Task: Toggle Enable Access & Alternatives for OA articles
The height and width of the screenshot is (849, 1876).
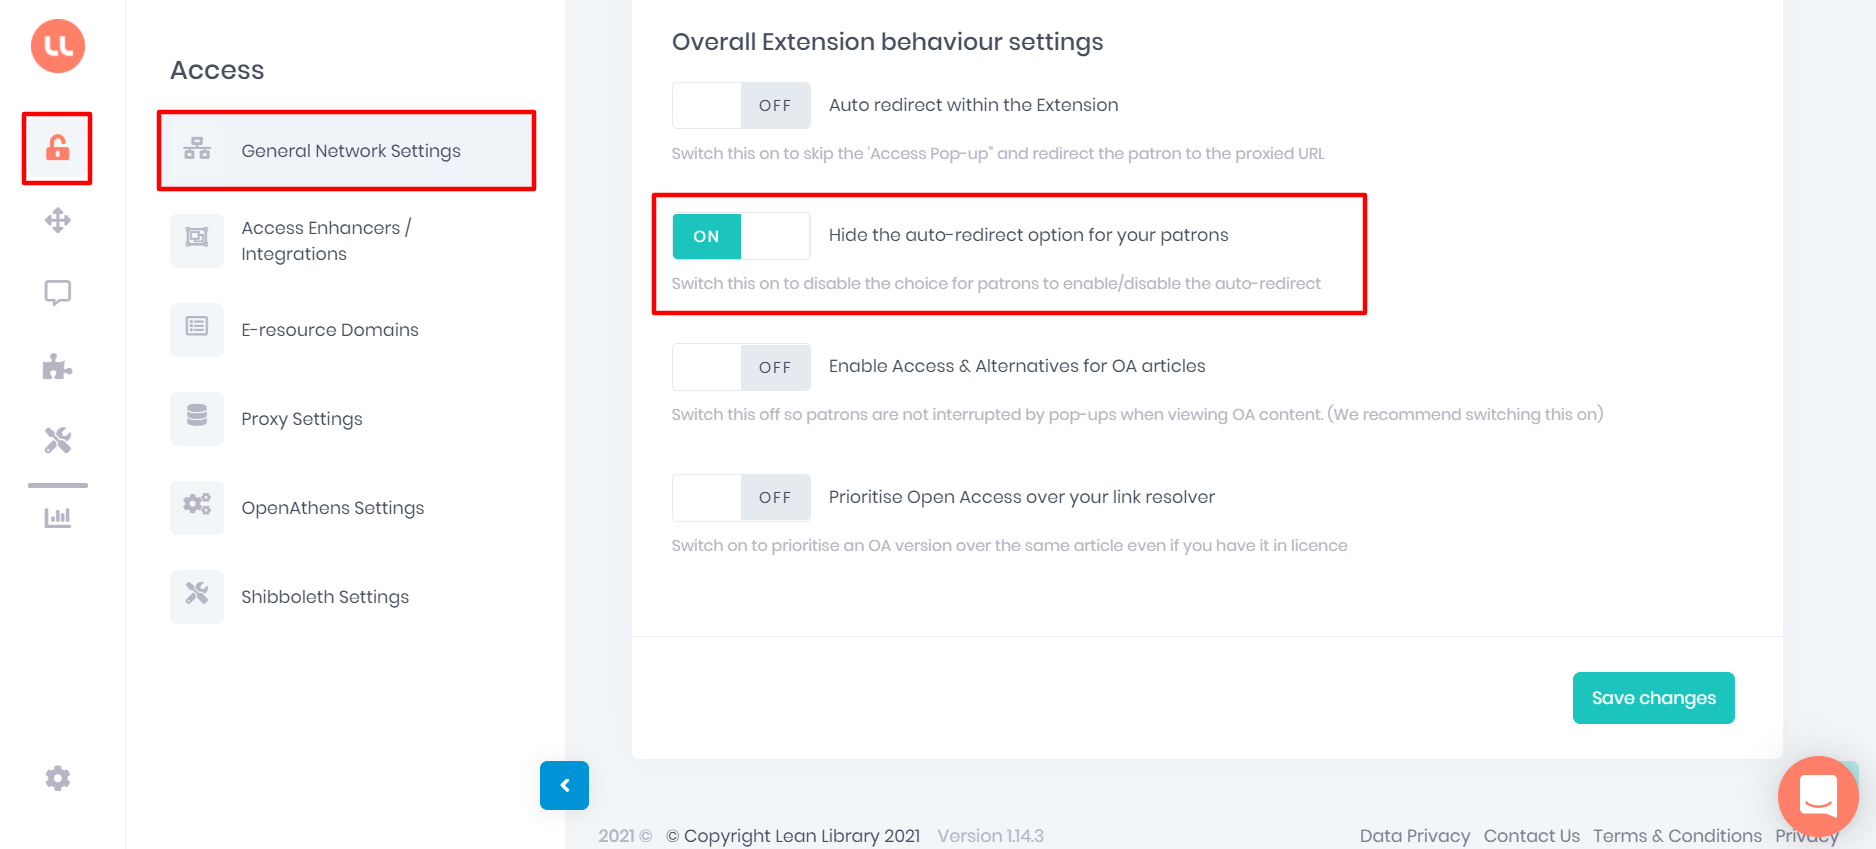Action: point(741,367)
